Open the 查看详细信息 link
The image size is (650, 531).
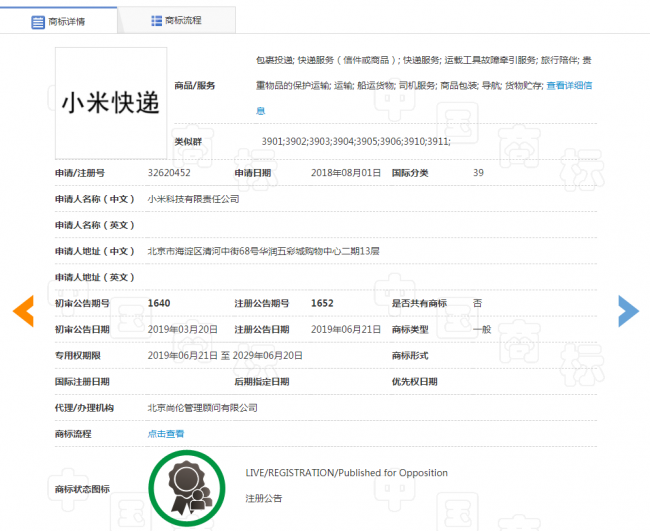click(569, 86)
